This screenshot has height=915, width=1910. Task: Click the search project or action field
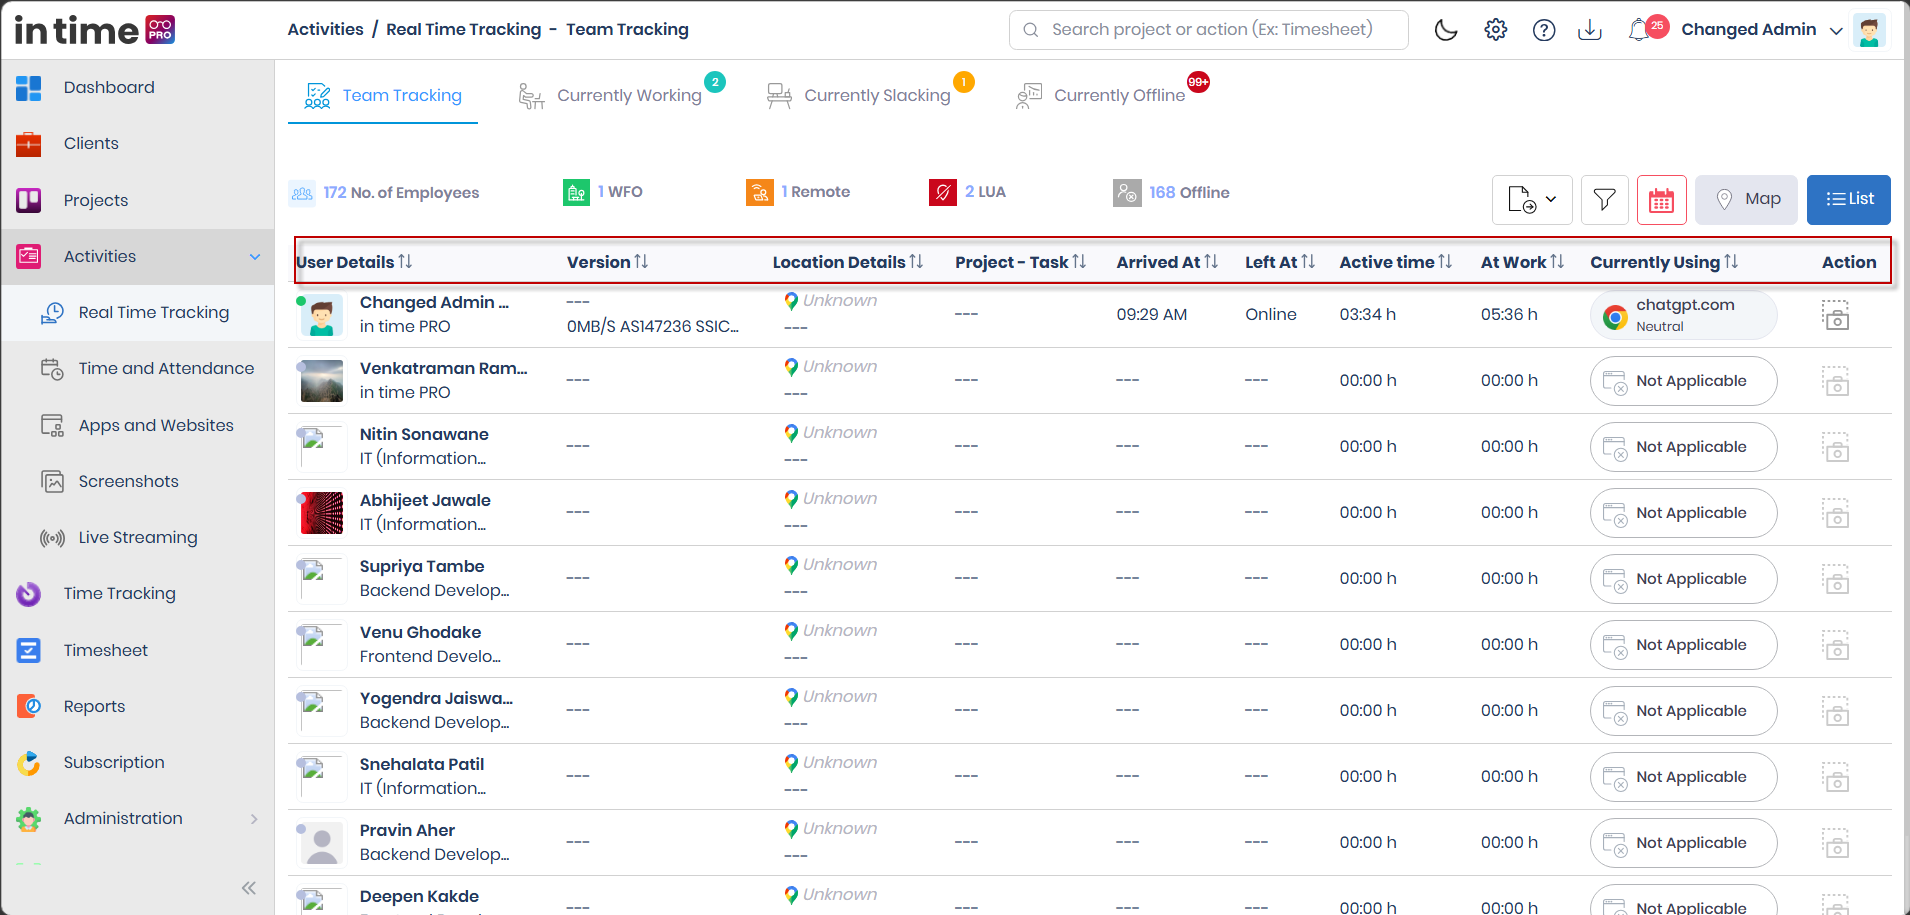click(x=1209, y=30)
